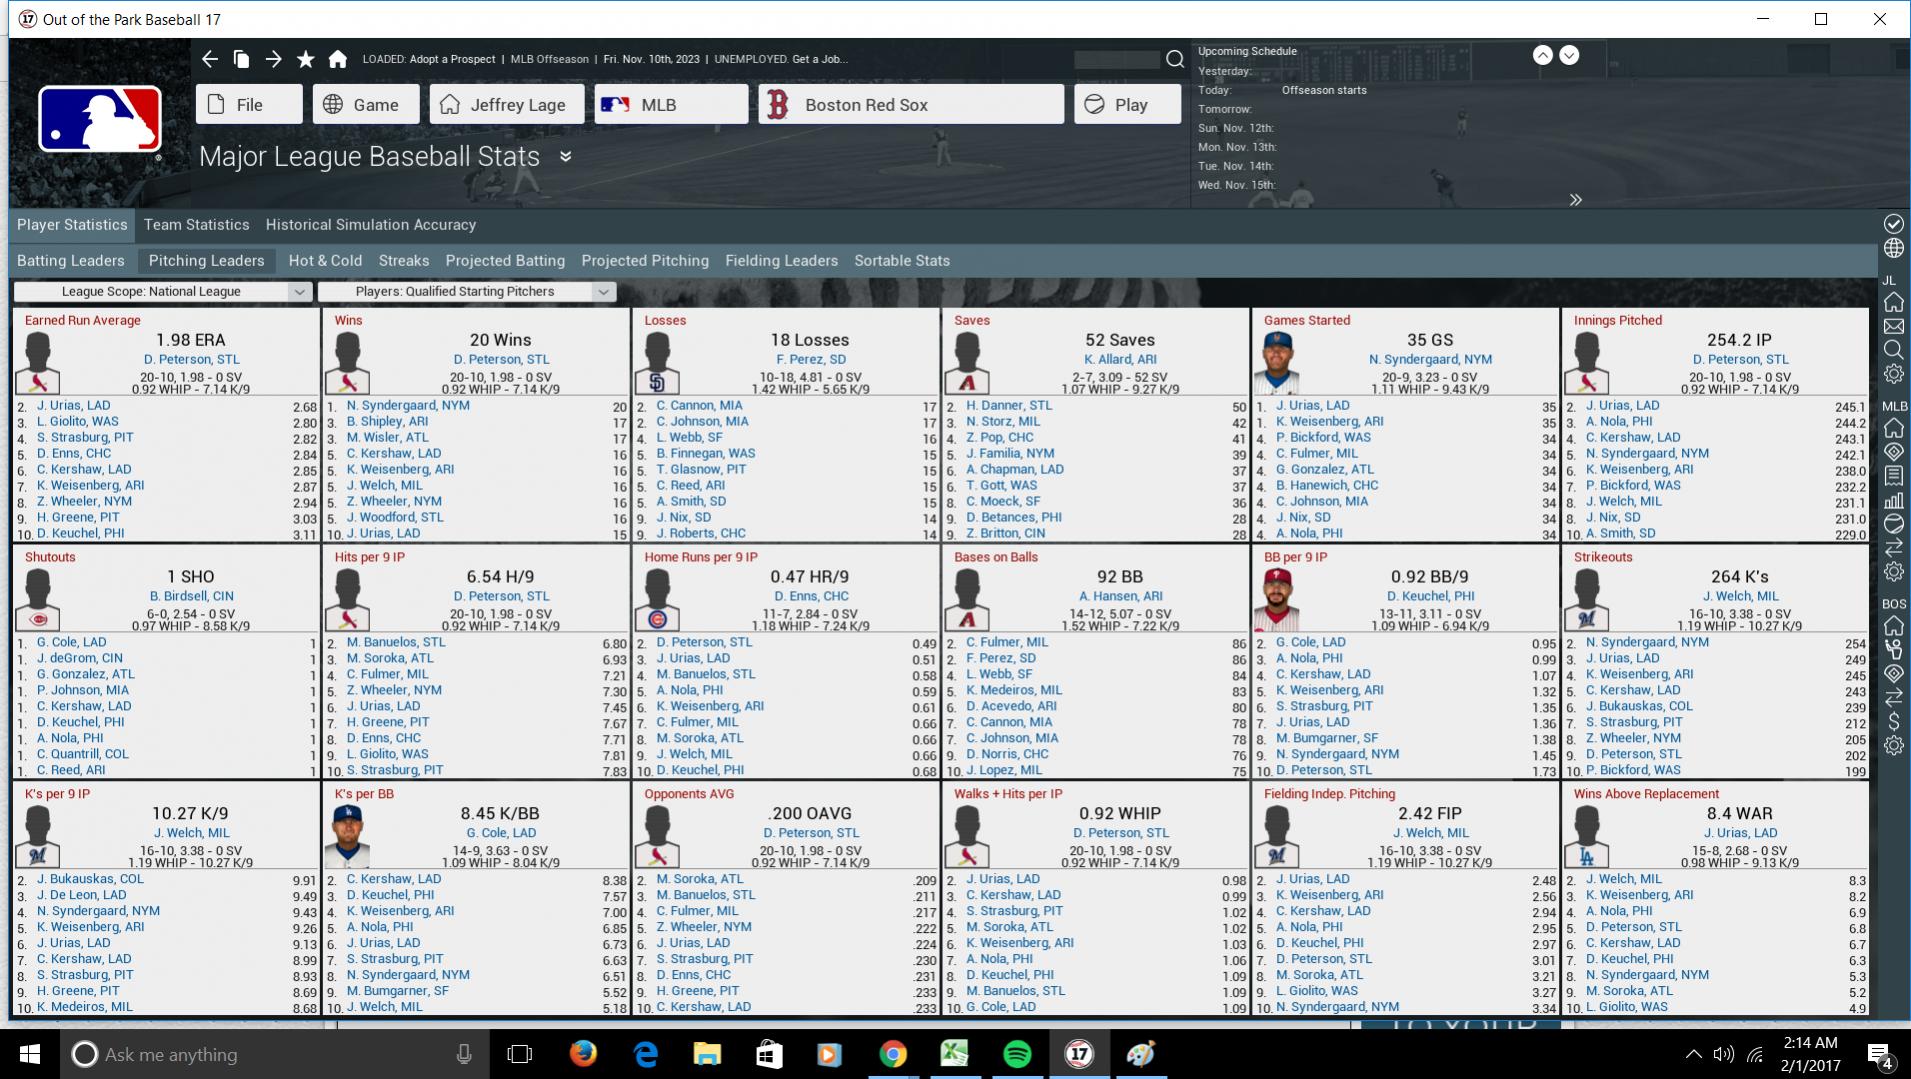Click the Windows Start button
The image size is (1911, 1079).
point(29,1054)
